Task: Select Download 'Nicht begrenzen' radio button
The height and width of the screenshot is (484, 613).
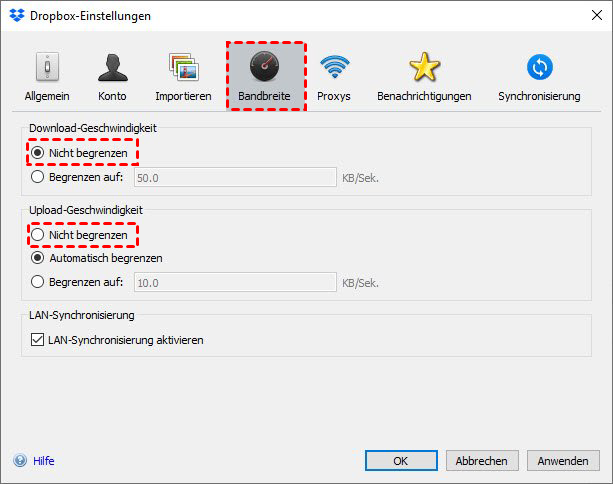Action: point(38,152)
